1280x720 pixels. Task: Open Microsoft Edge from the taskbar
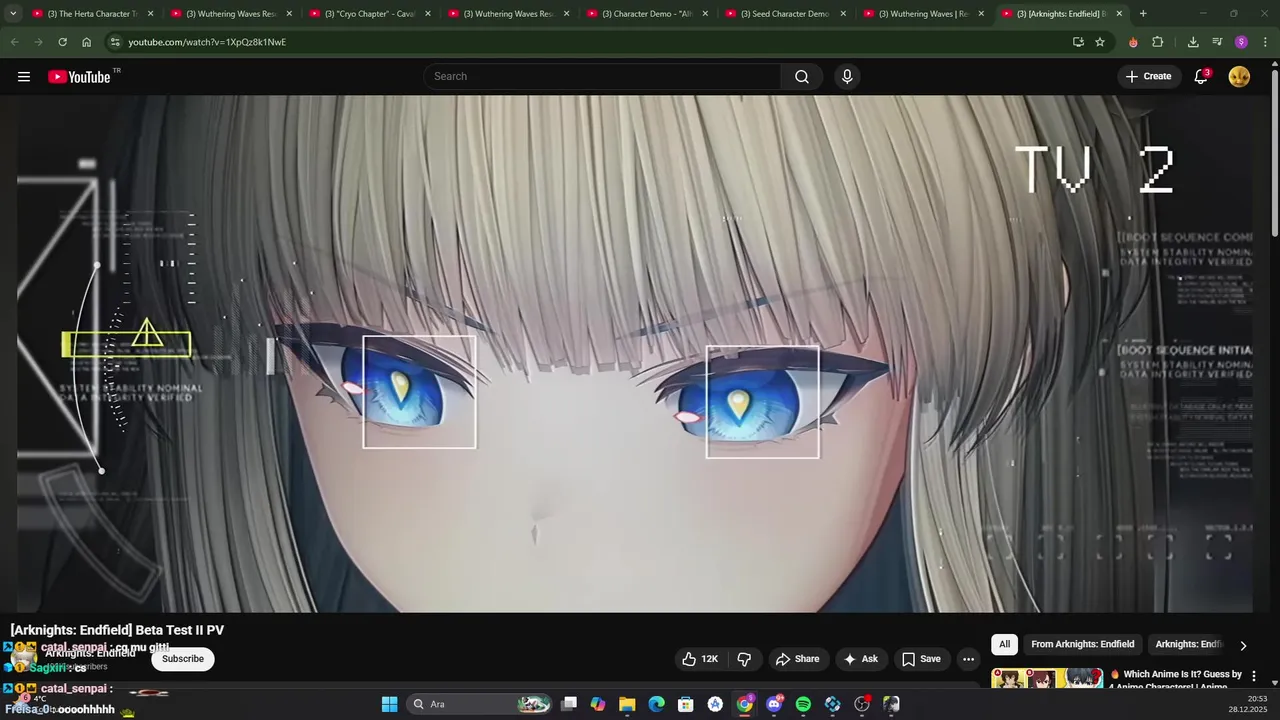pyautogui.click(x=656, y=704)
